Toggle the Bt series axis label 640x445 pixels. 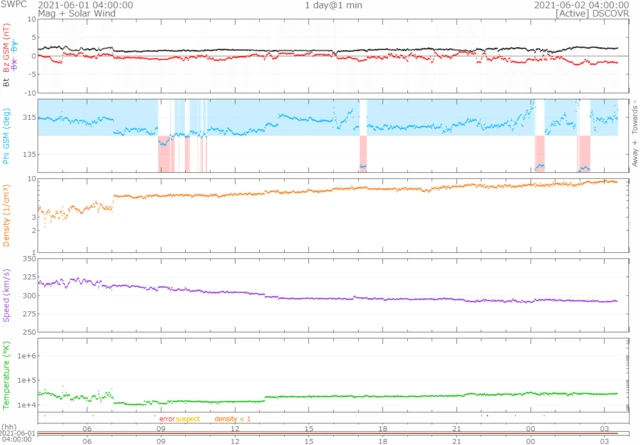7,85
